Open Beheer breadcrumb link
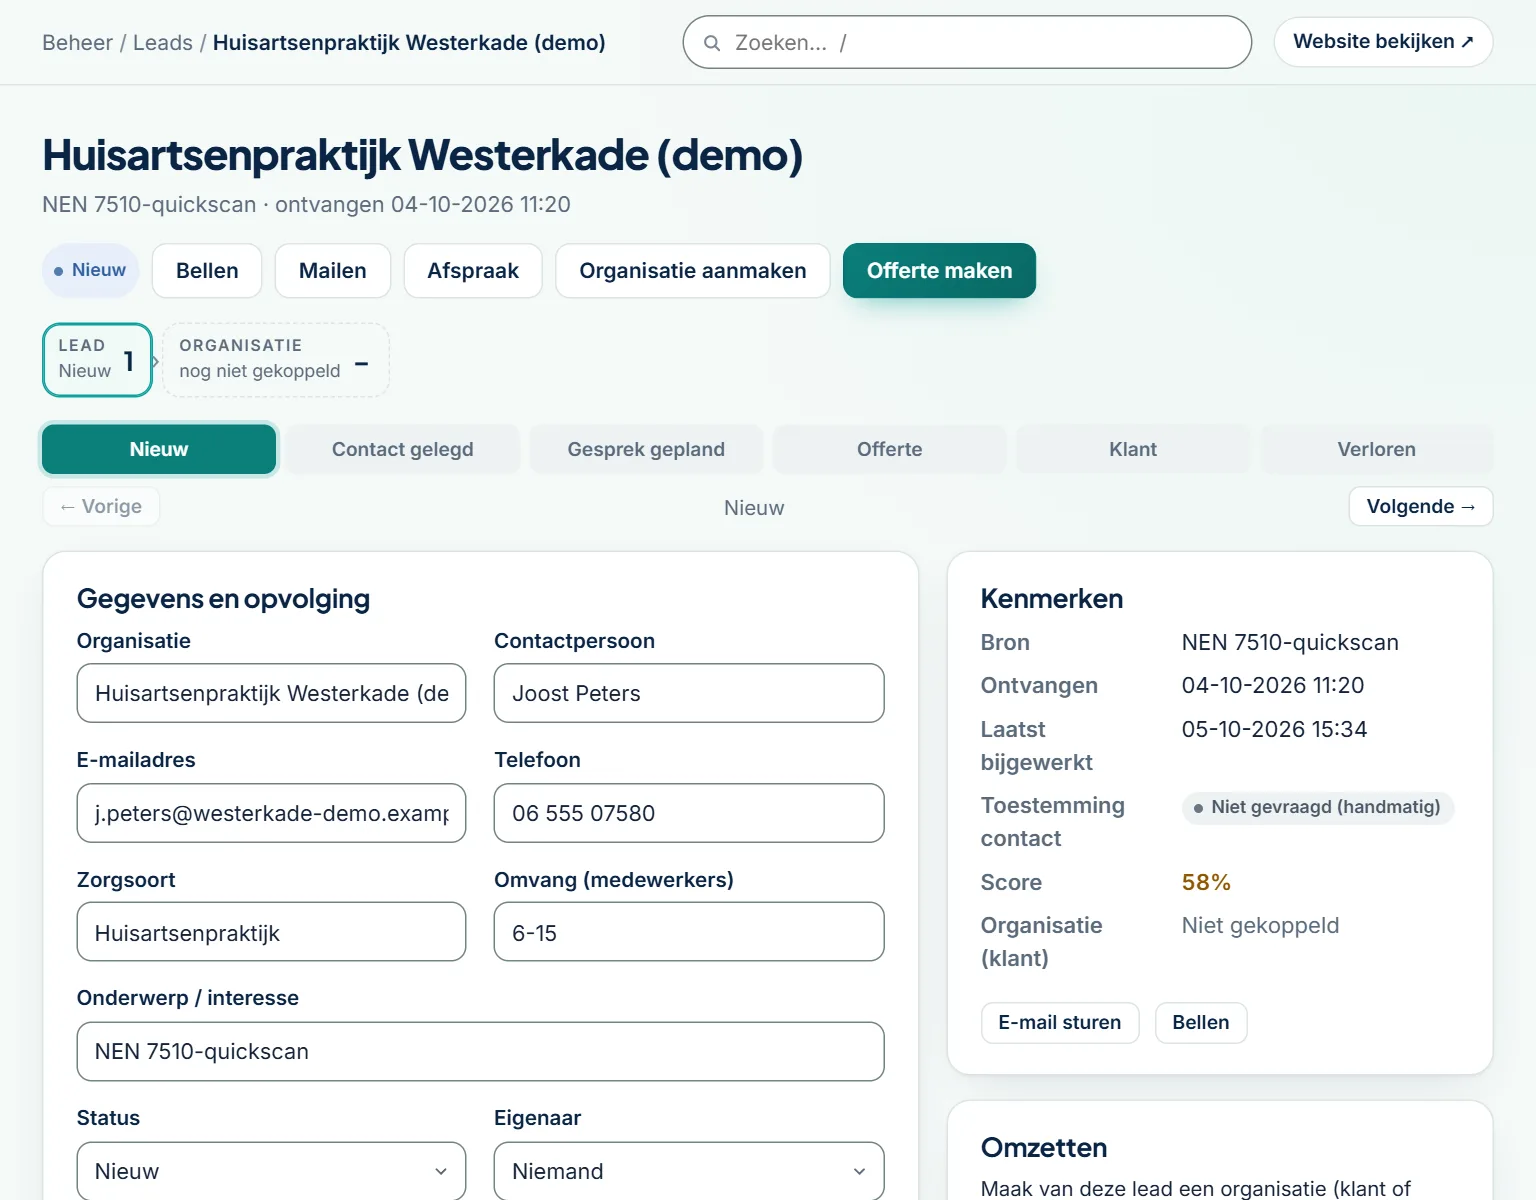The image size is (1536, 1200). point(77,43)
